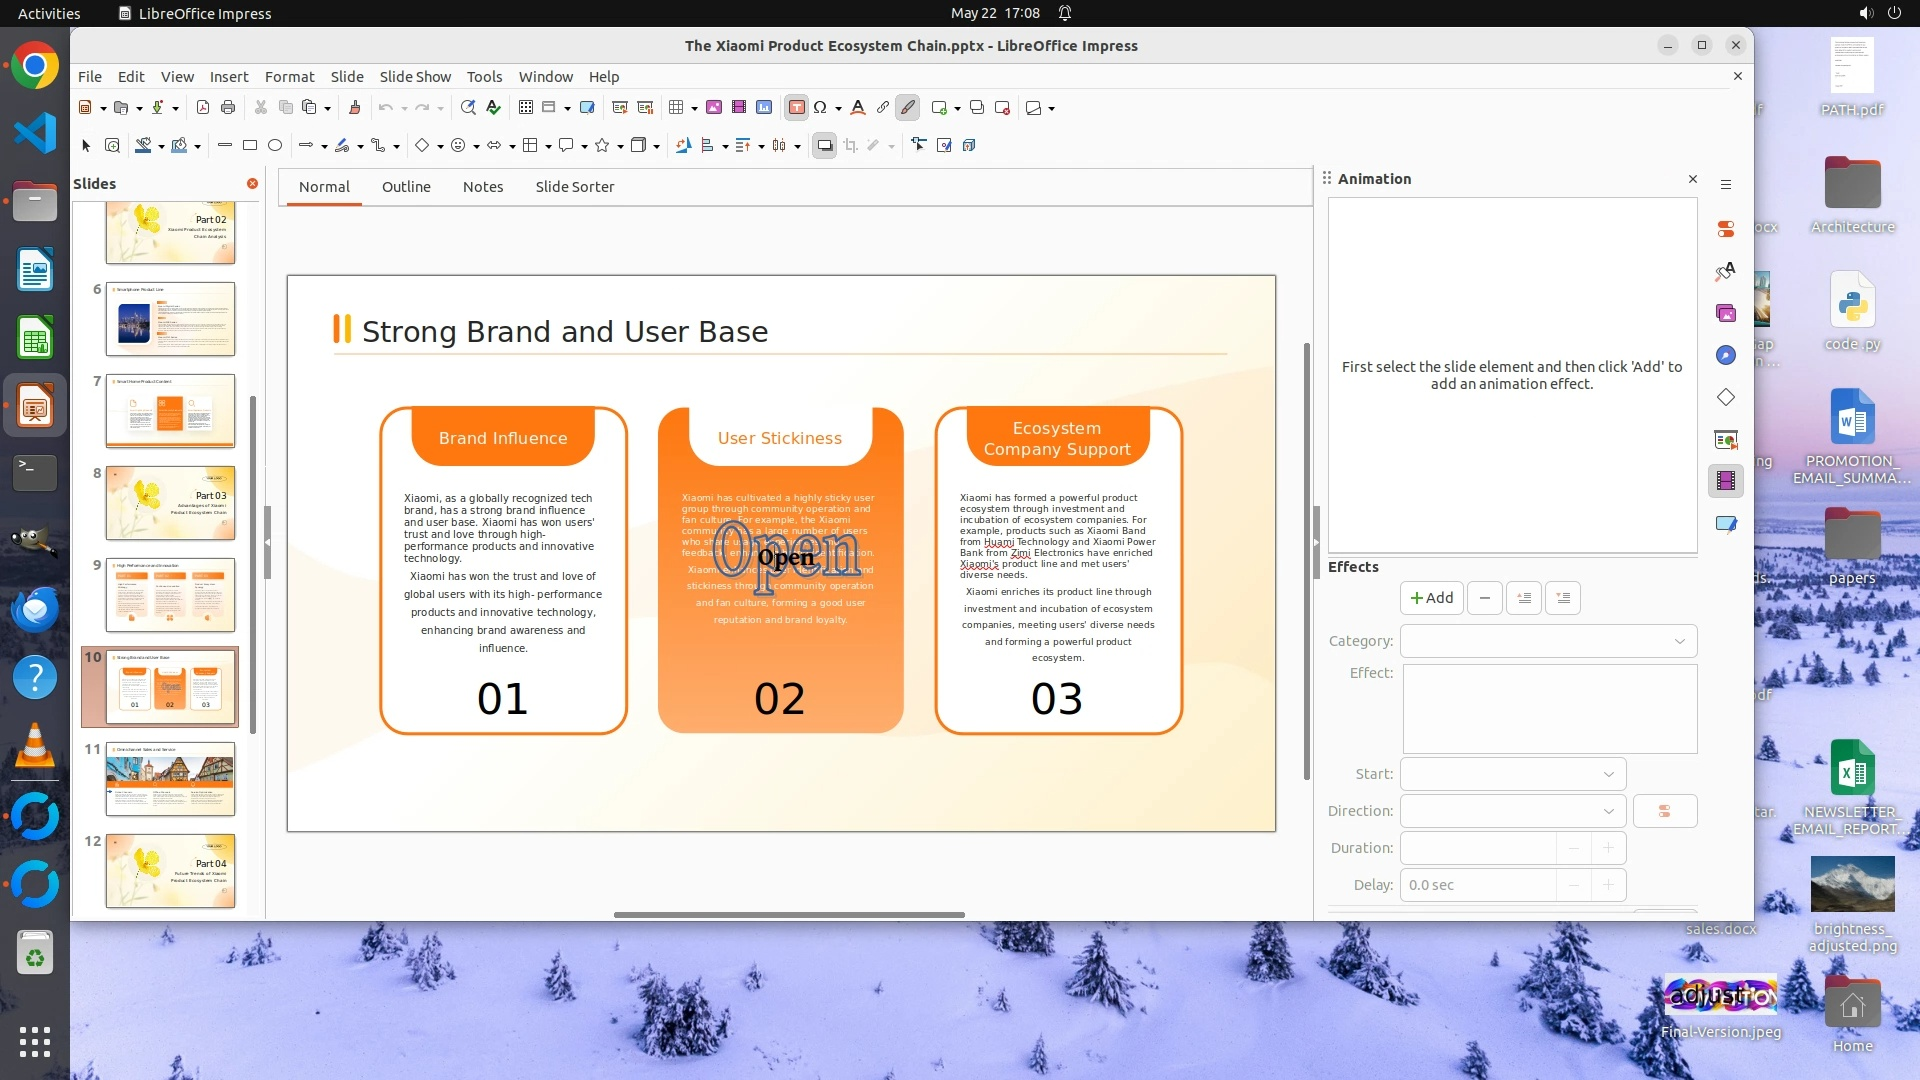Screen dimensions: 1920x1080
Task: Select the Ellipse drawing tool
Action: tap(275, 146)
